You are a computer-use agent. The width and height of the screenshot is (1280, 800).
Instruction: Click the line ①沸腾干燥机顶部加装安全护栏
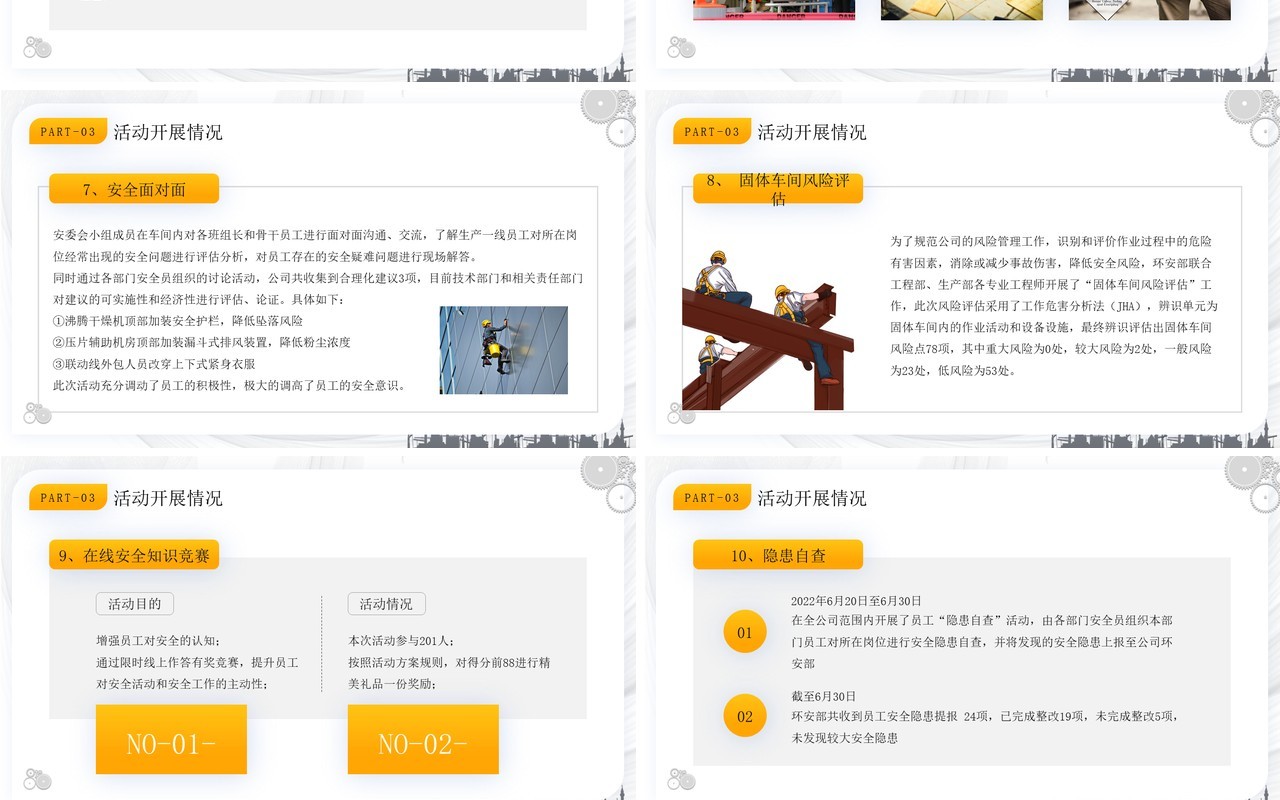(x=178, y=321)
